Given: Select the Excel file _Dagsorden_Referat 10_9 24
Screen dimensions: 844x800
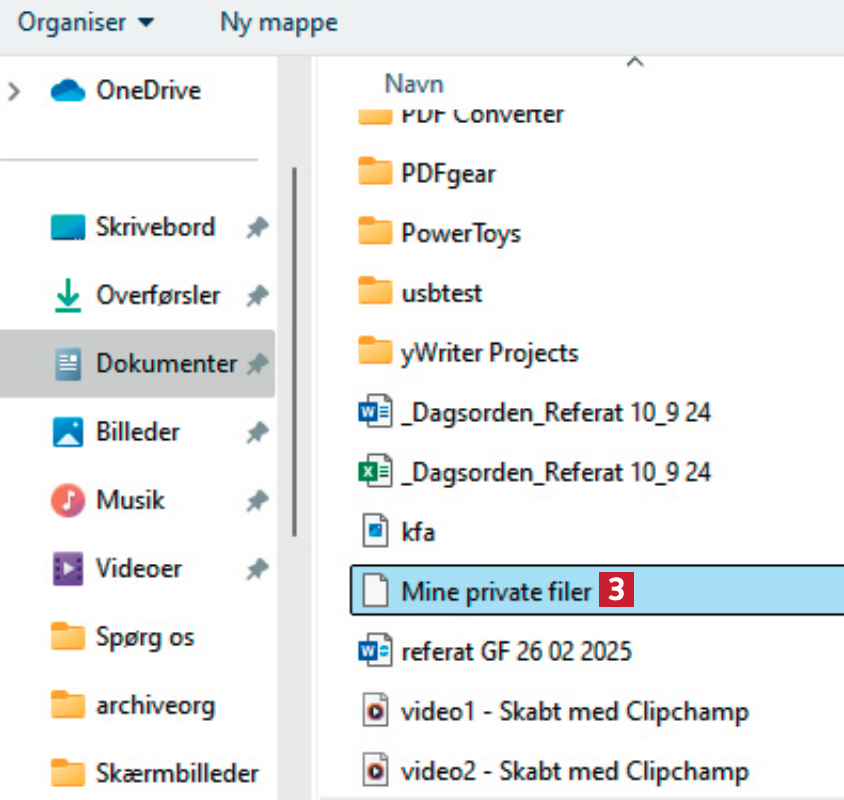Looking at the screenshot, I should (x=555, y=471).
